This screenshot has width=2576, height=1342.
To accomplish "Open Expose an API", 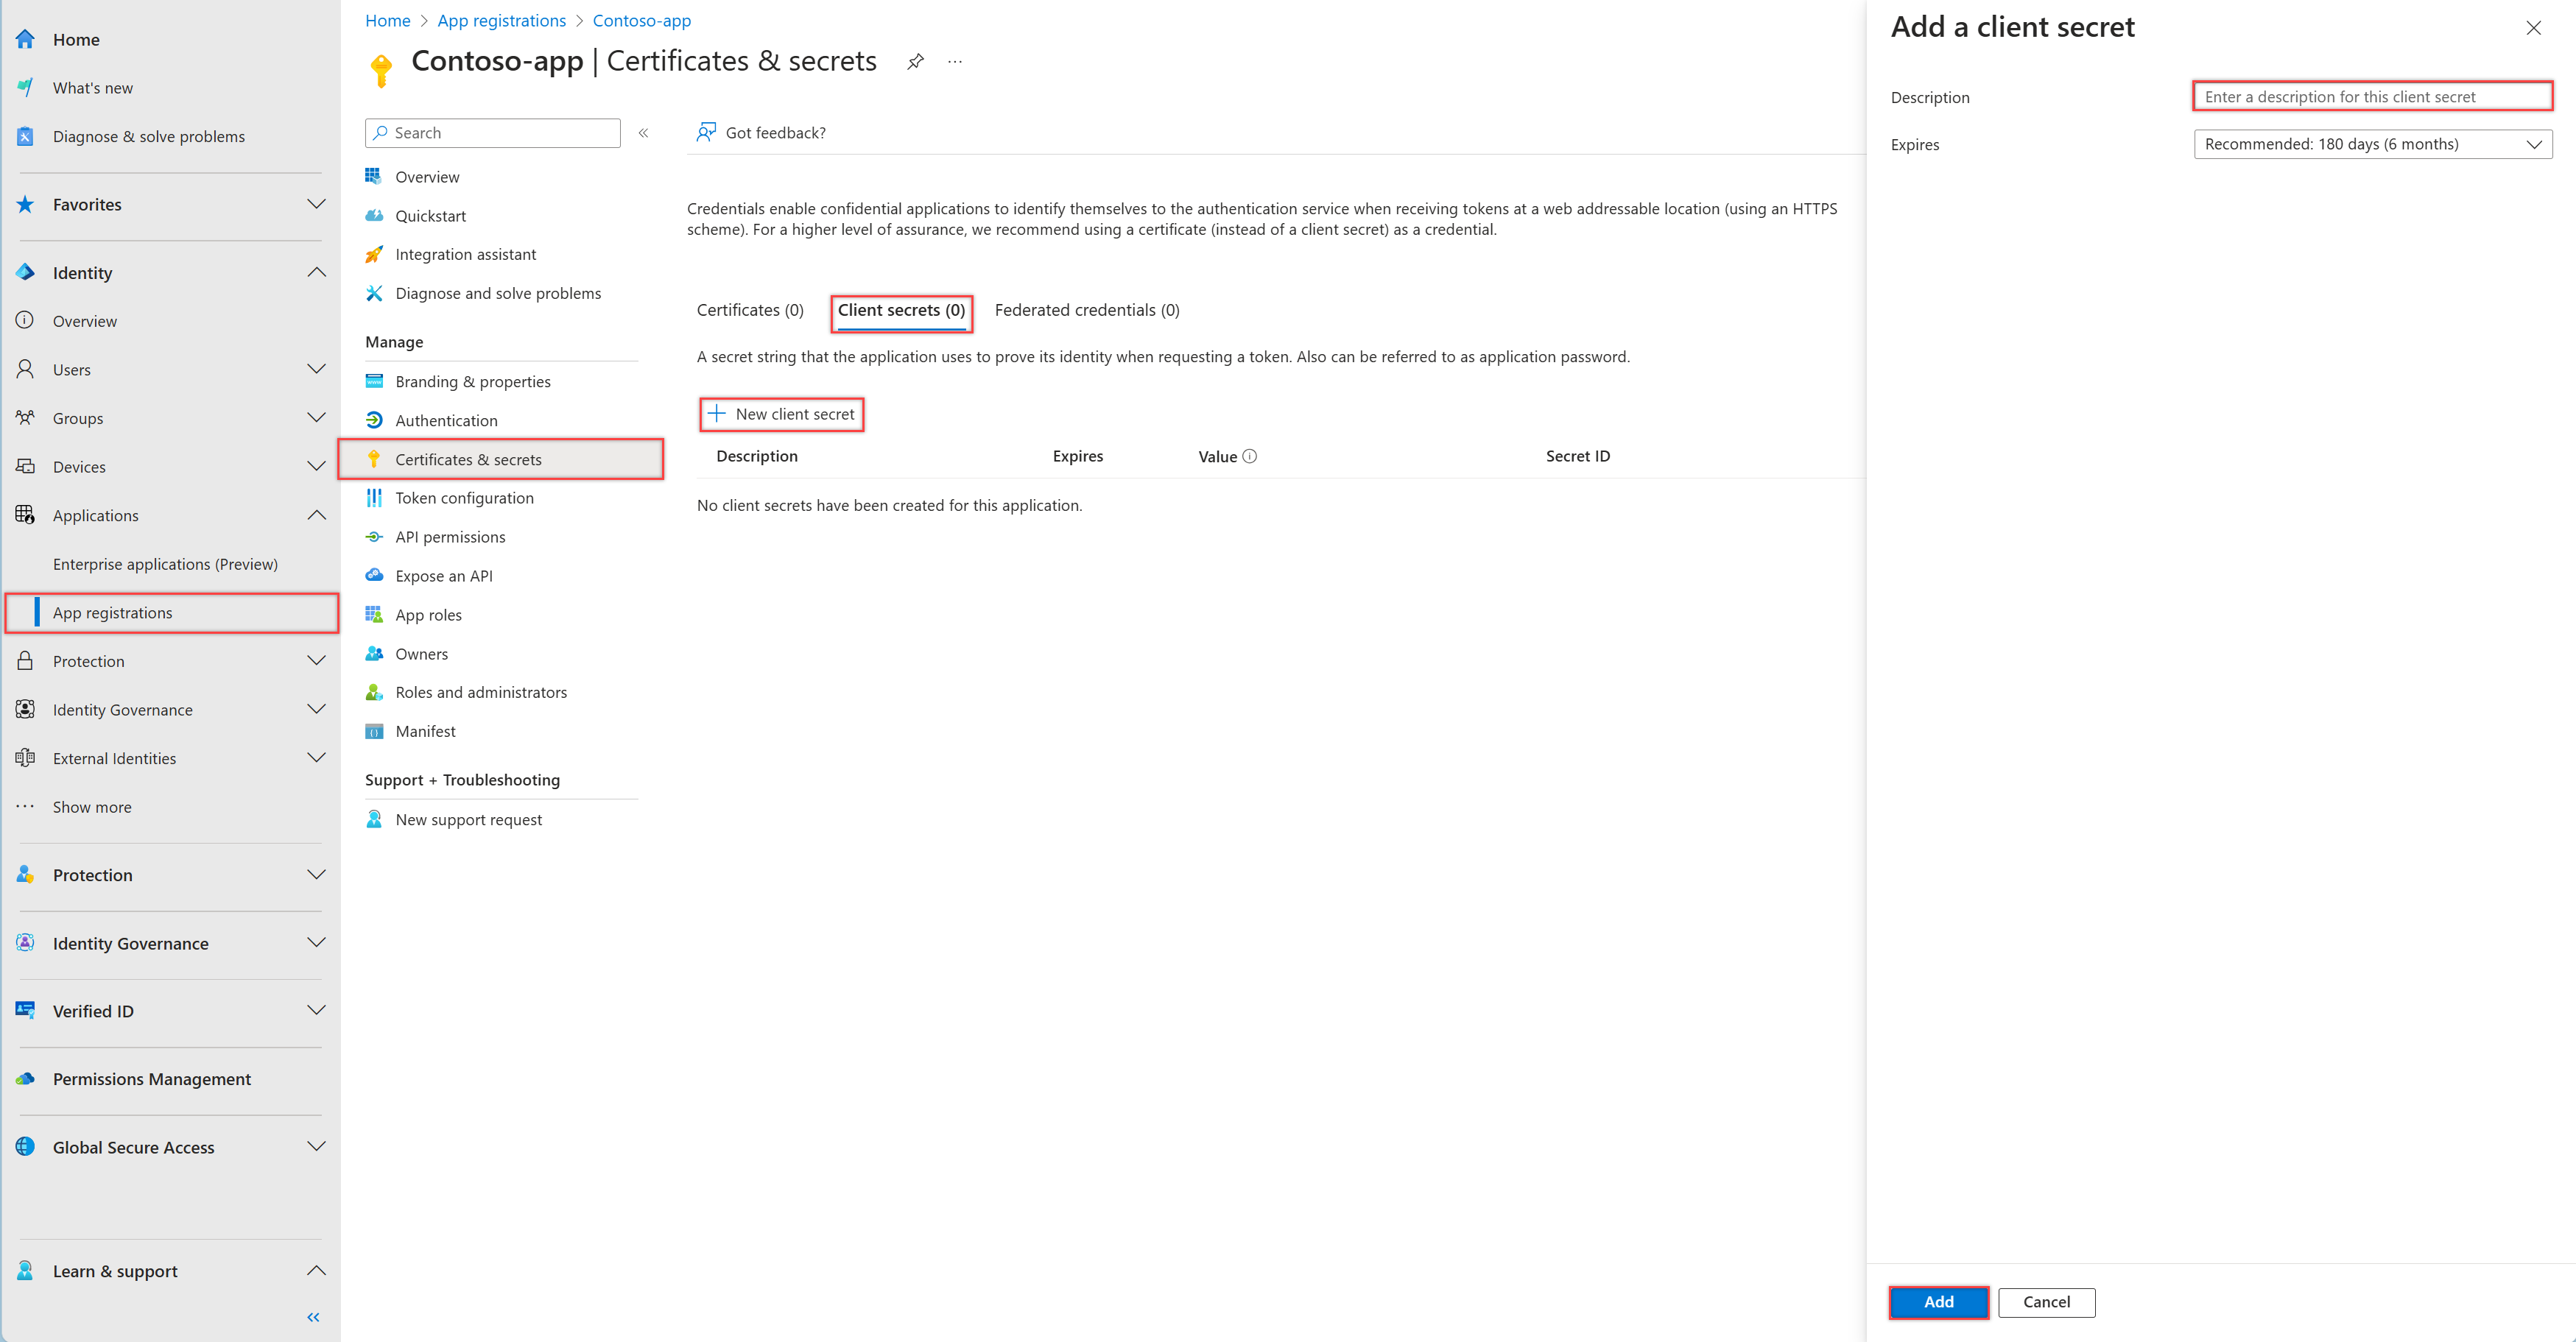I will [x=443, y=576].
